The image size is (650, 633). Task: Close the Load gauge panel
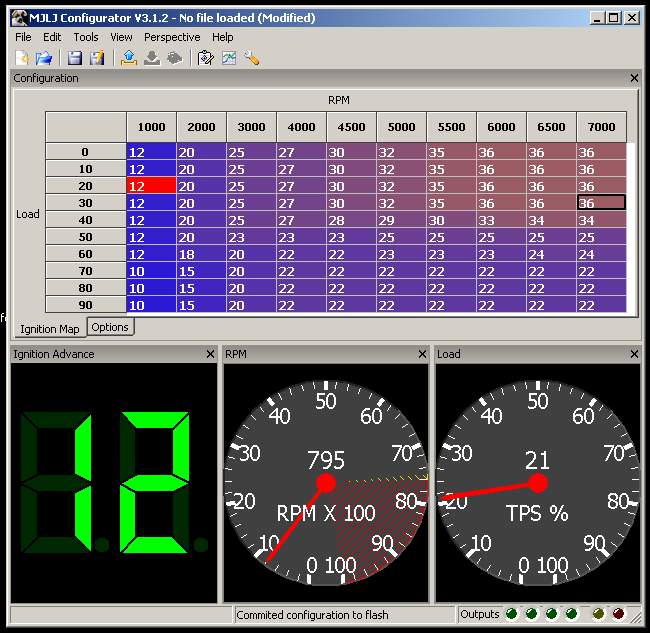pos(634,354)
